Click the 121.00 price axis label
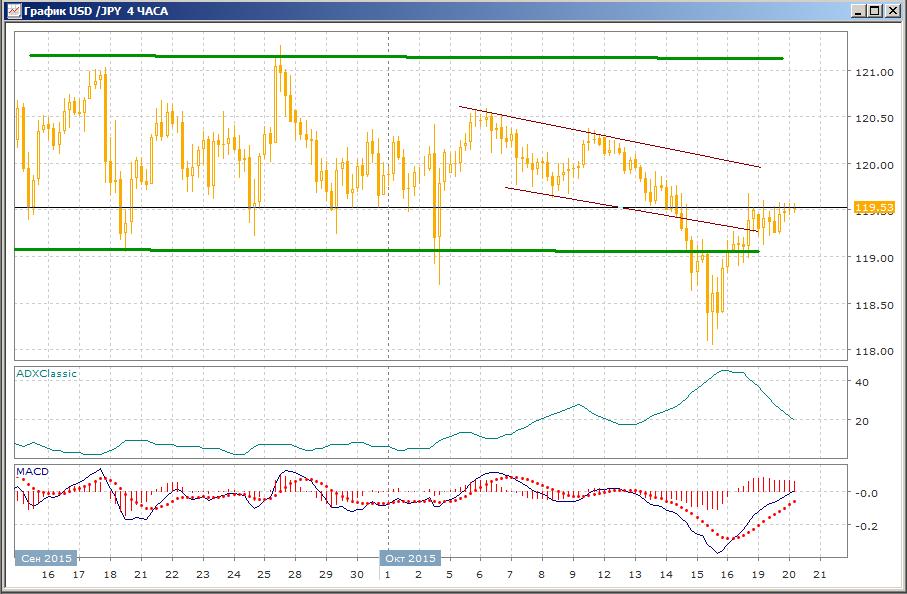This screenshot has height=594, width=907. coord(872,72)
